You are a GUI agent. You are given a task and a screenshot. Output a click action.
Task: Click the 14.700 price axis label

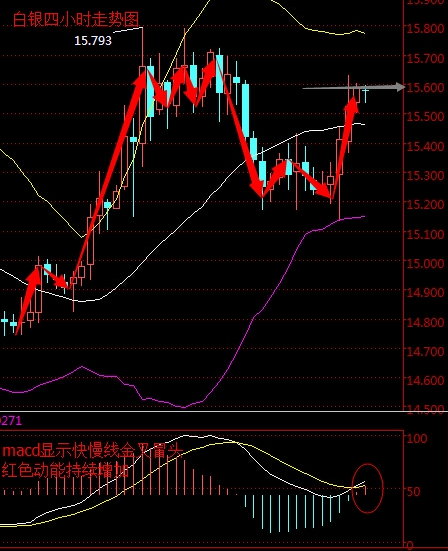point(425,351)
